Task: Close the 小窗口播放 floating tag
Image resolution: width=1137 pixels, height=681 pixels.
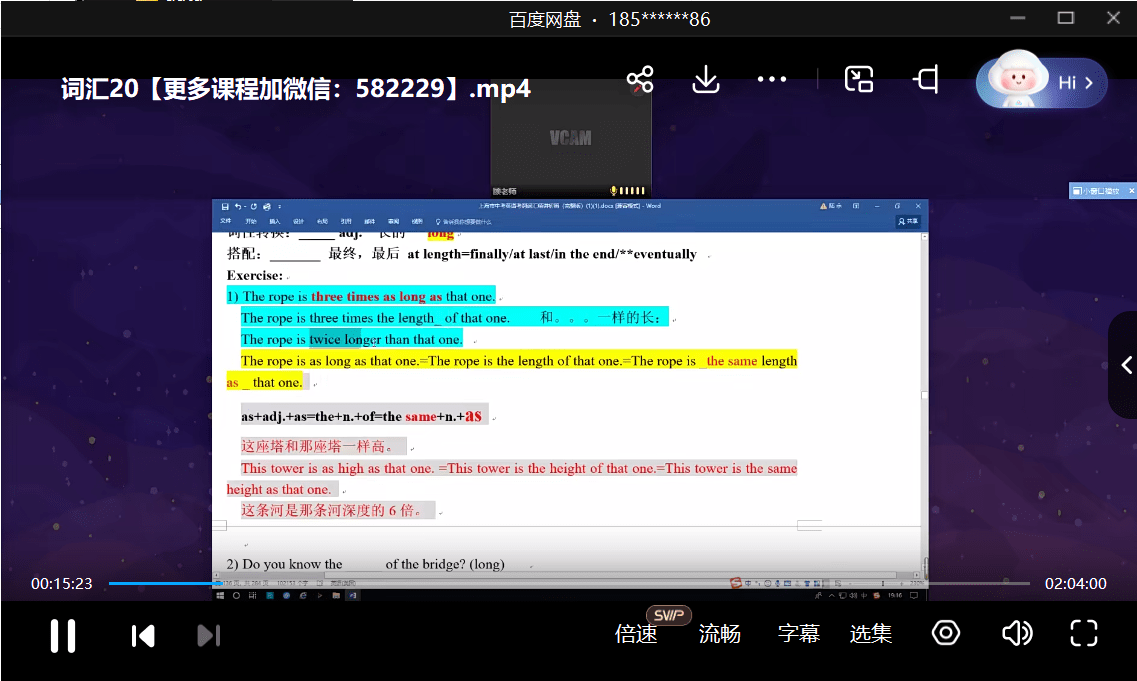Action: point(1131,191)
